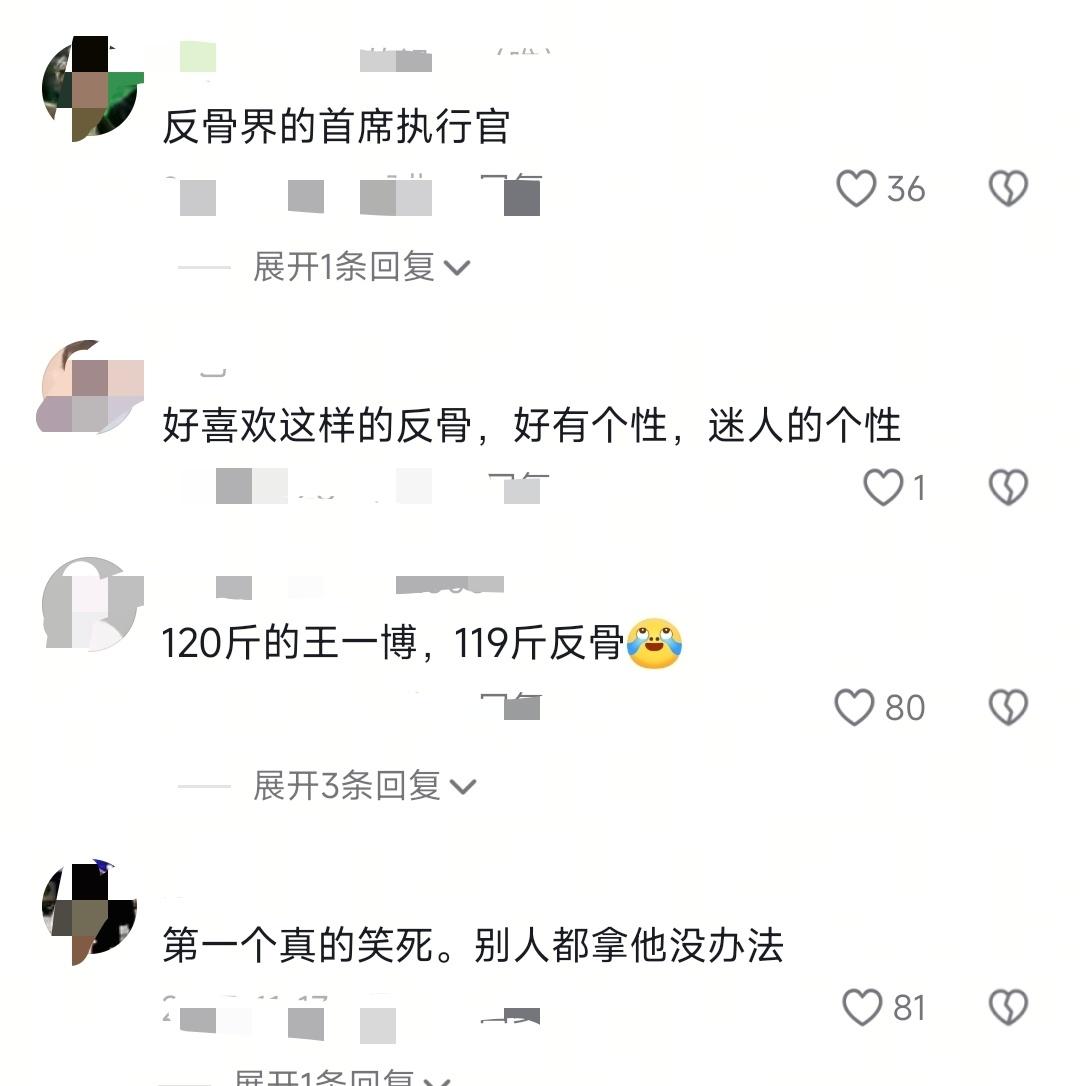
Task: Dislike the comment with 36 likes
Action: (x=1008, y=188)
